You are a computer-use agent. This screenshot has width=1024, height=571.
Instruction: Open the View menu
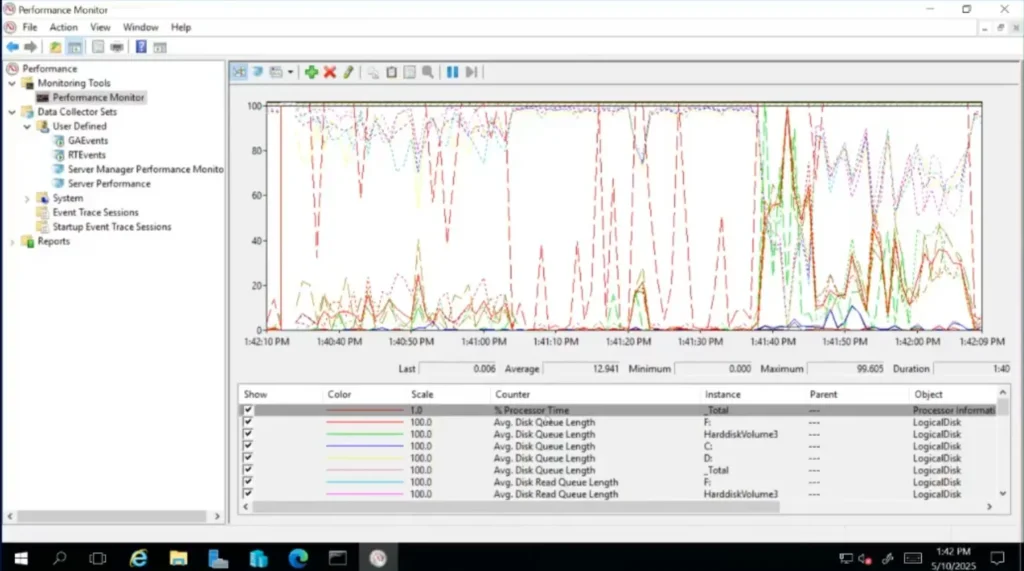[100, 27]
